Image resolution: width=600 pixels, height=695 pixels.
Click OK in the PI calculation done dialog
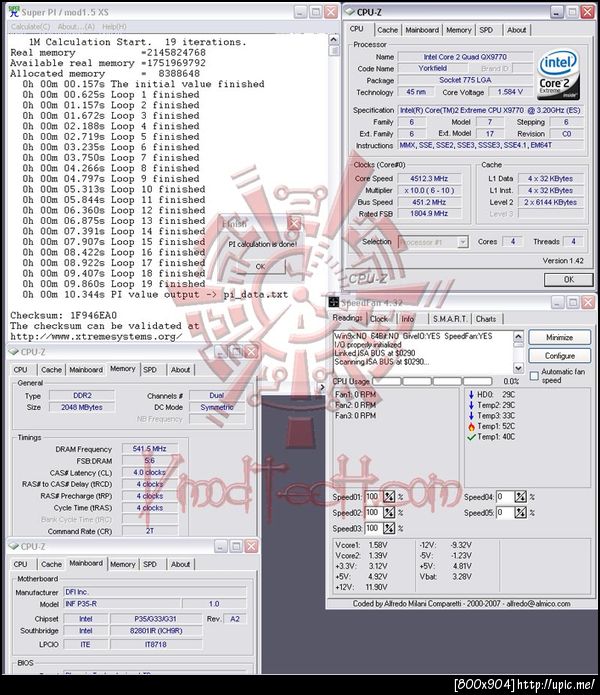click(260, 266)
